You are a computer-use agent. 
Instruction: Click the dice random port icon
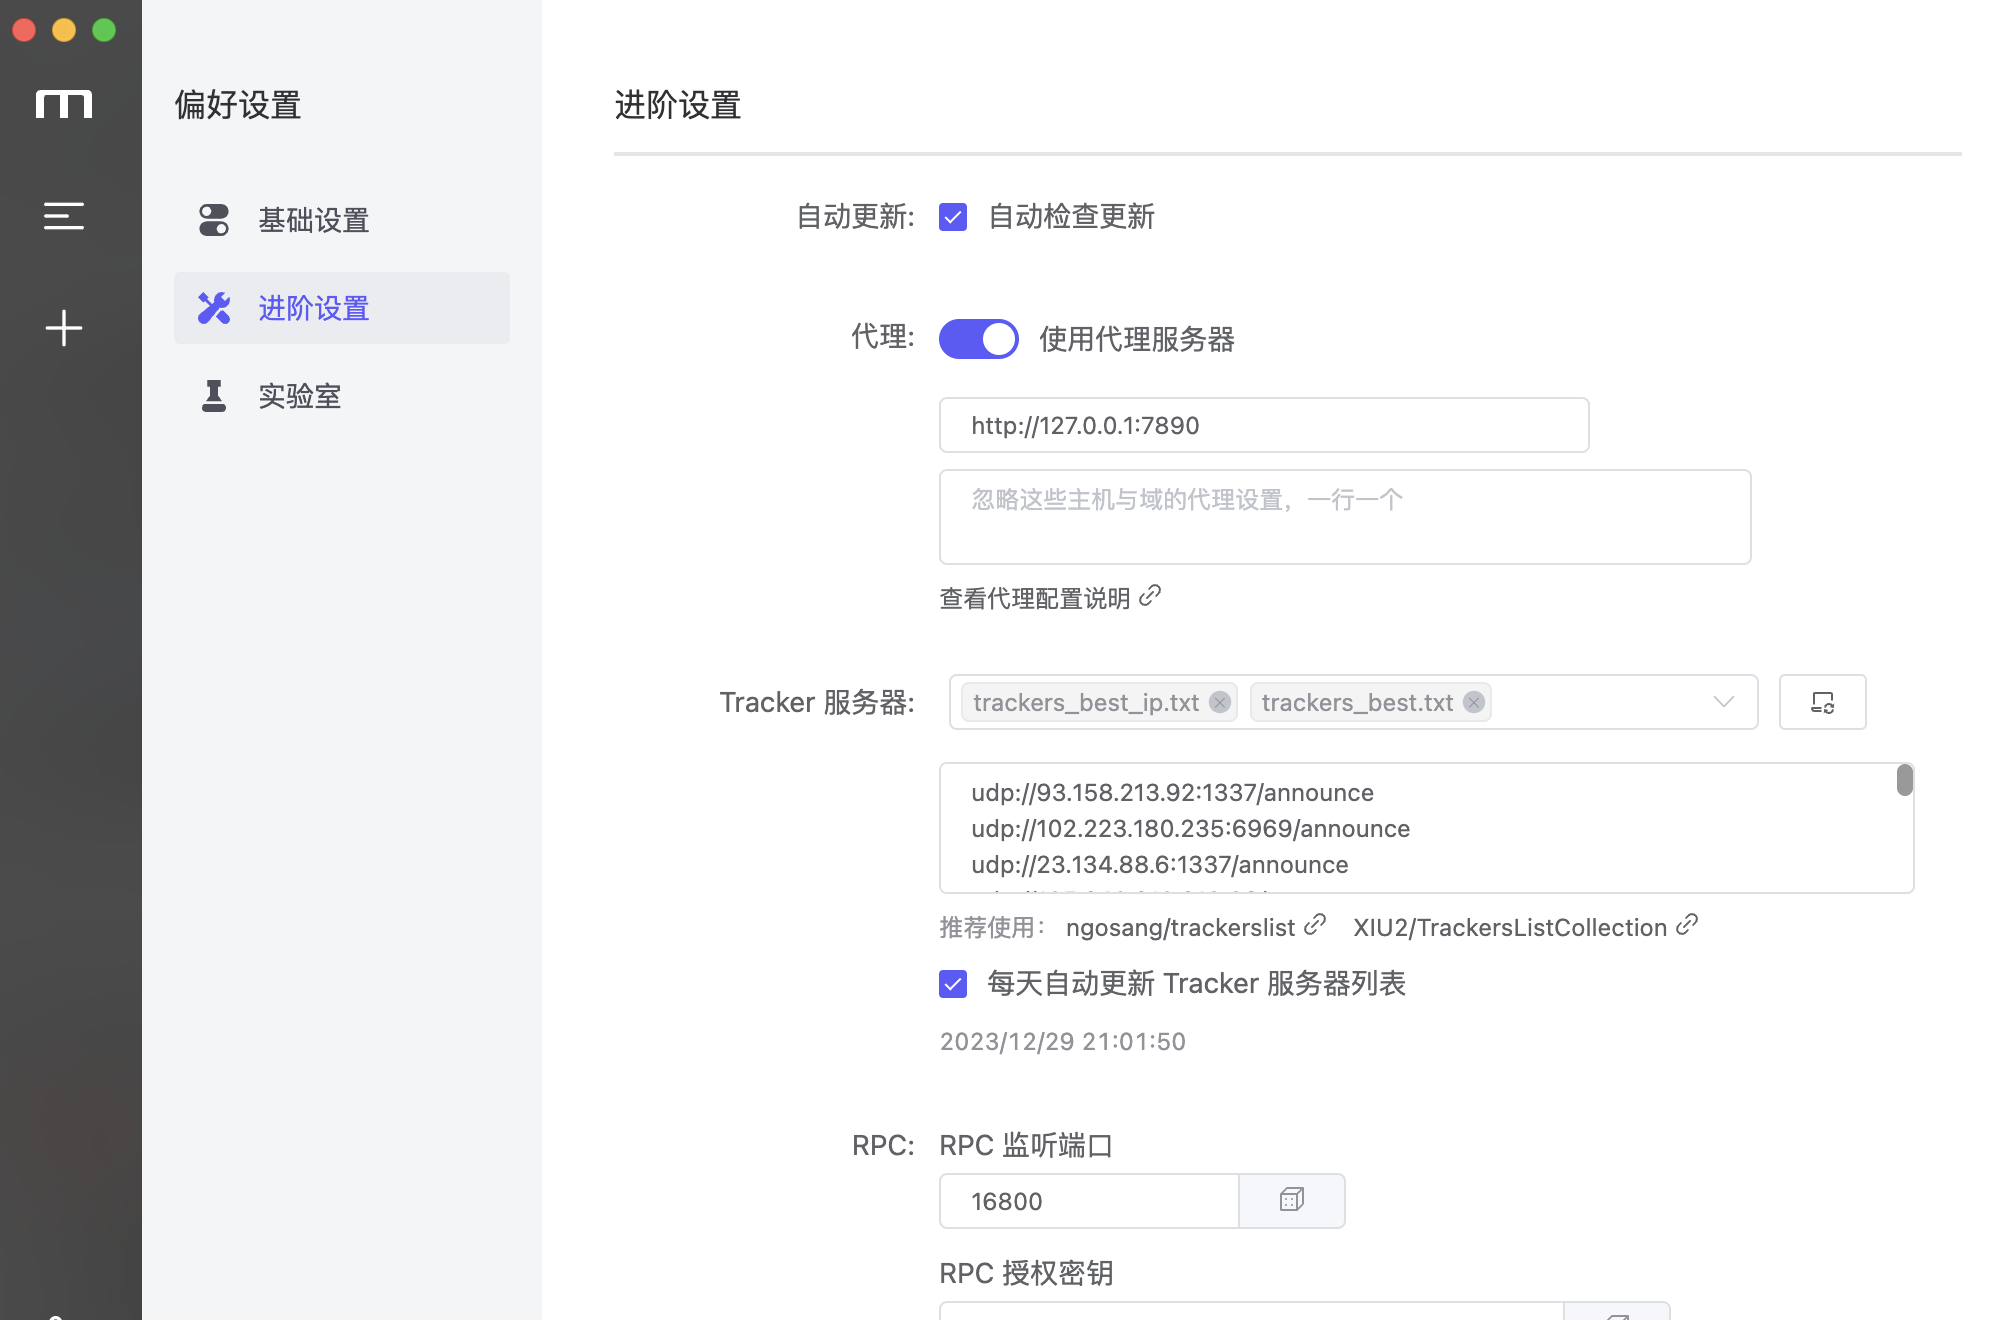pyautogui.click(x=1291, y=1200)
